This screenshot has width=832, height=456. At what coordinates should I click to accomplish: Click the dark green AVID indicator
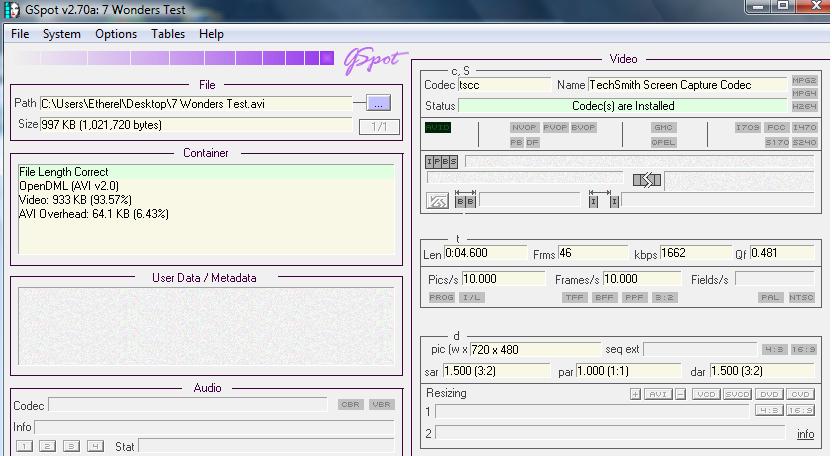tap(438, 127)
